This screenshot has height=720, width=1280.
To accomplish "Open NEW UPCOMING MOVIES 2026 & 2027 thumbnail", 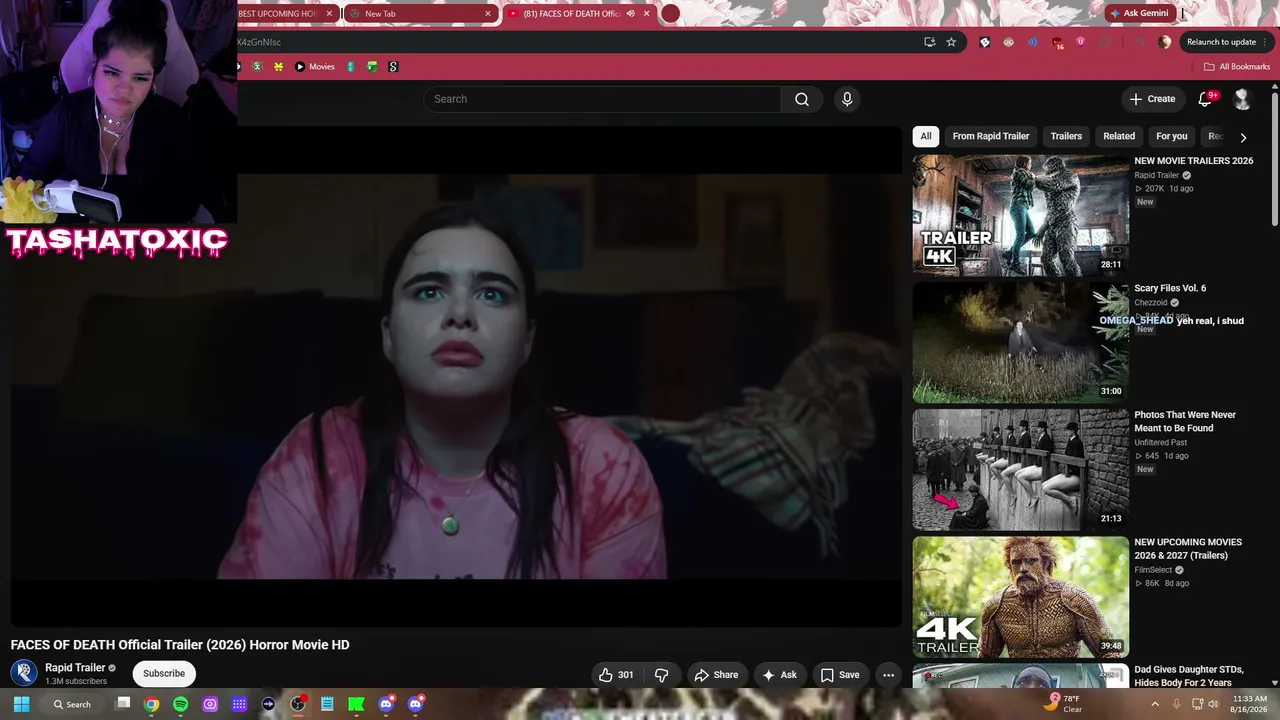I will pyautogui.click(x=1020, y=597).
